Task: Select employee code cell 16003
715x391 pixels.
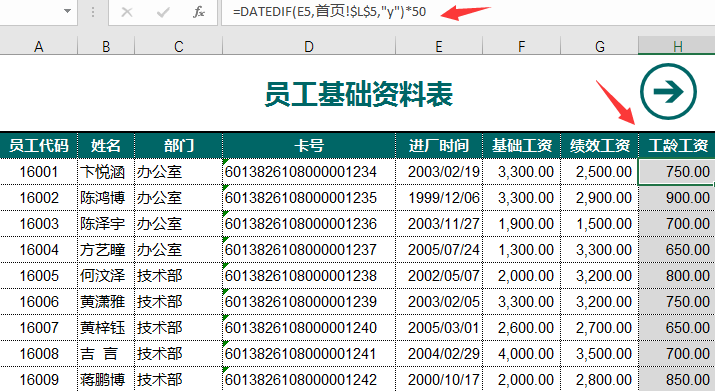Action: click(x=39, y=224)
